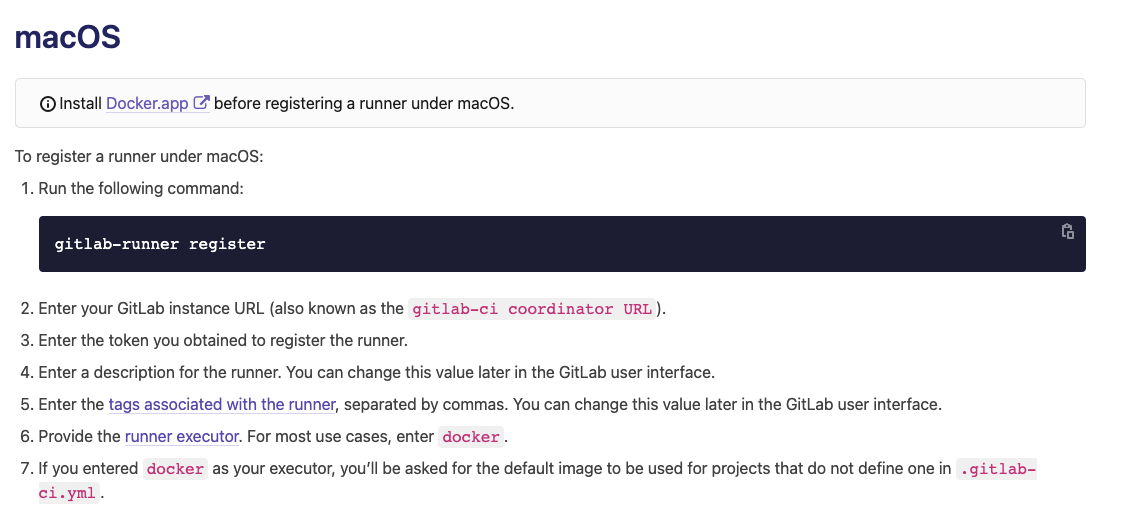Click the 'Enter a description for the runner' step

pyautogui.click(x=160, y=373)
